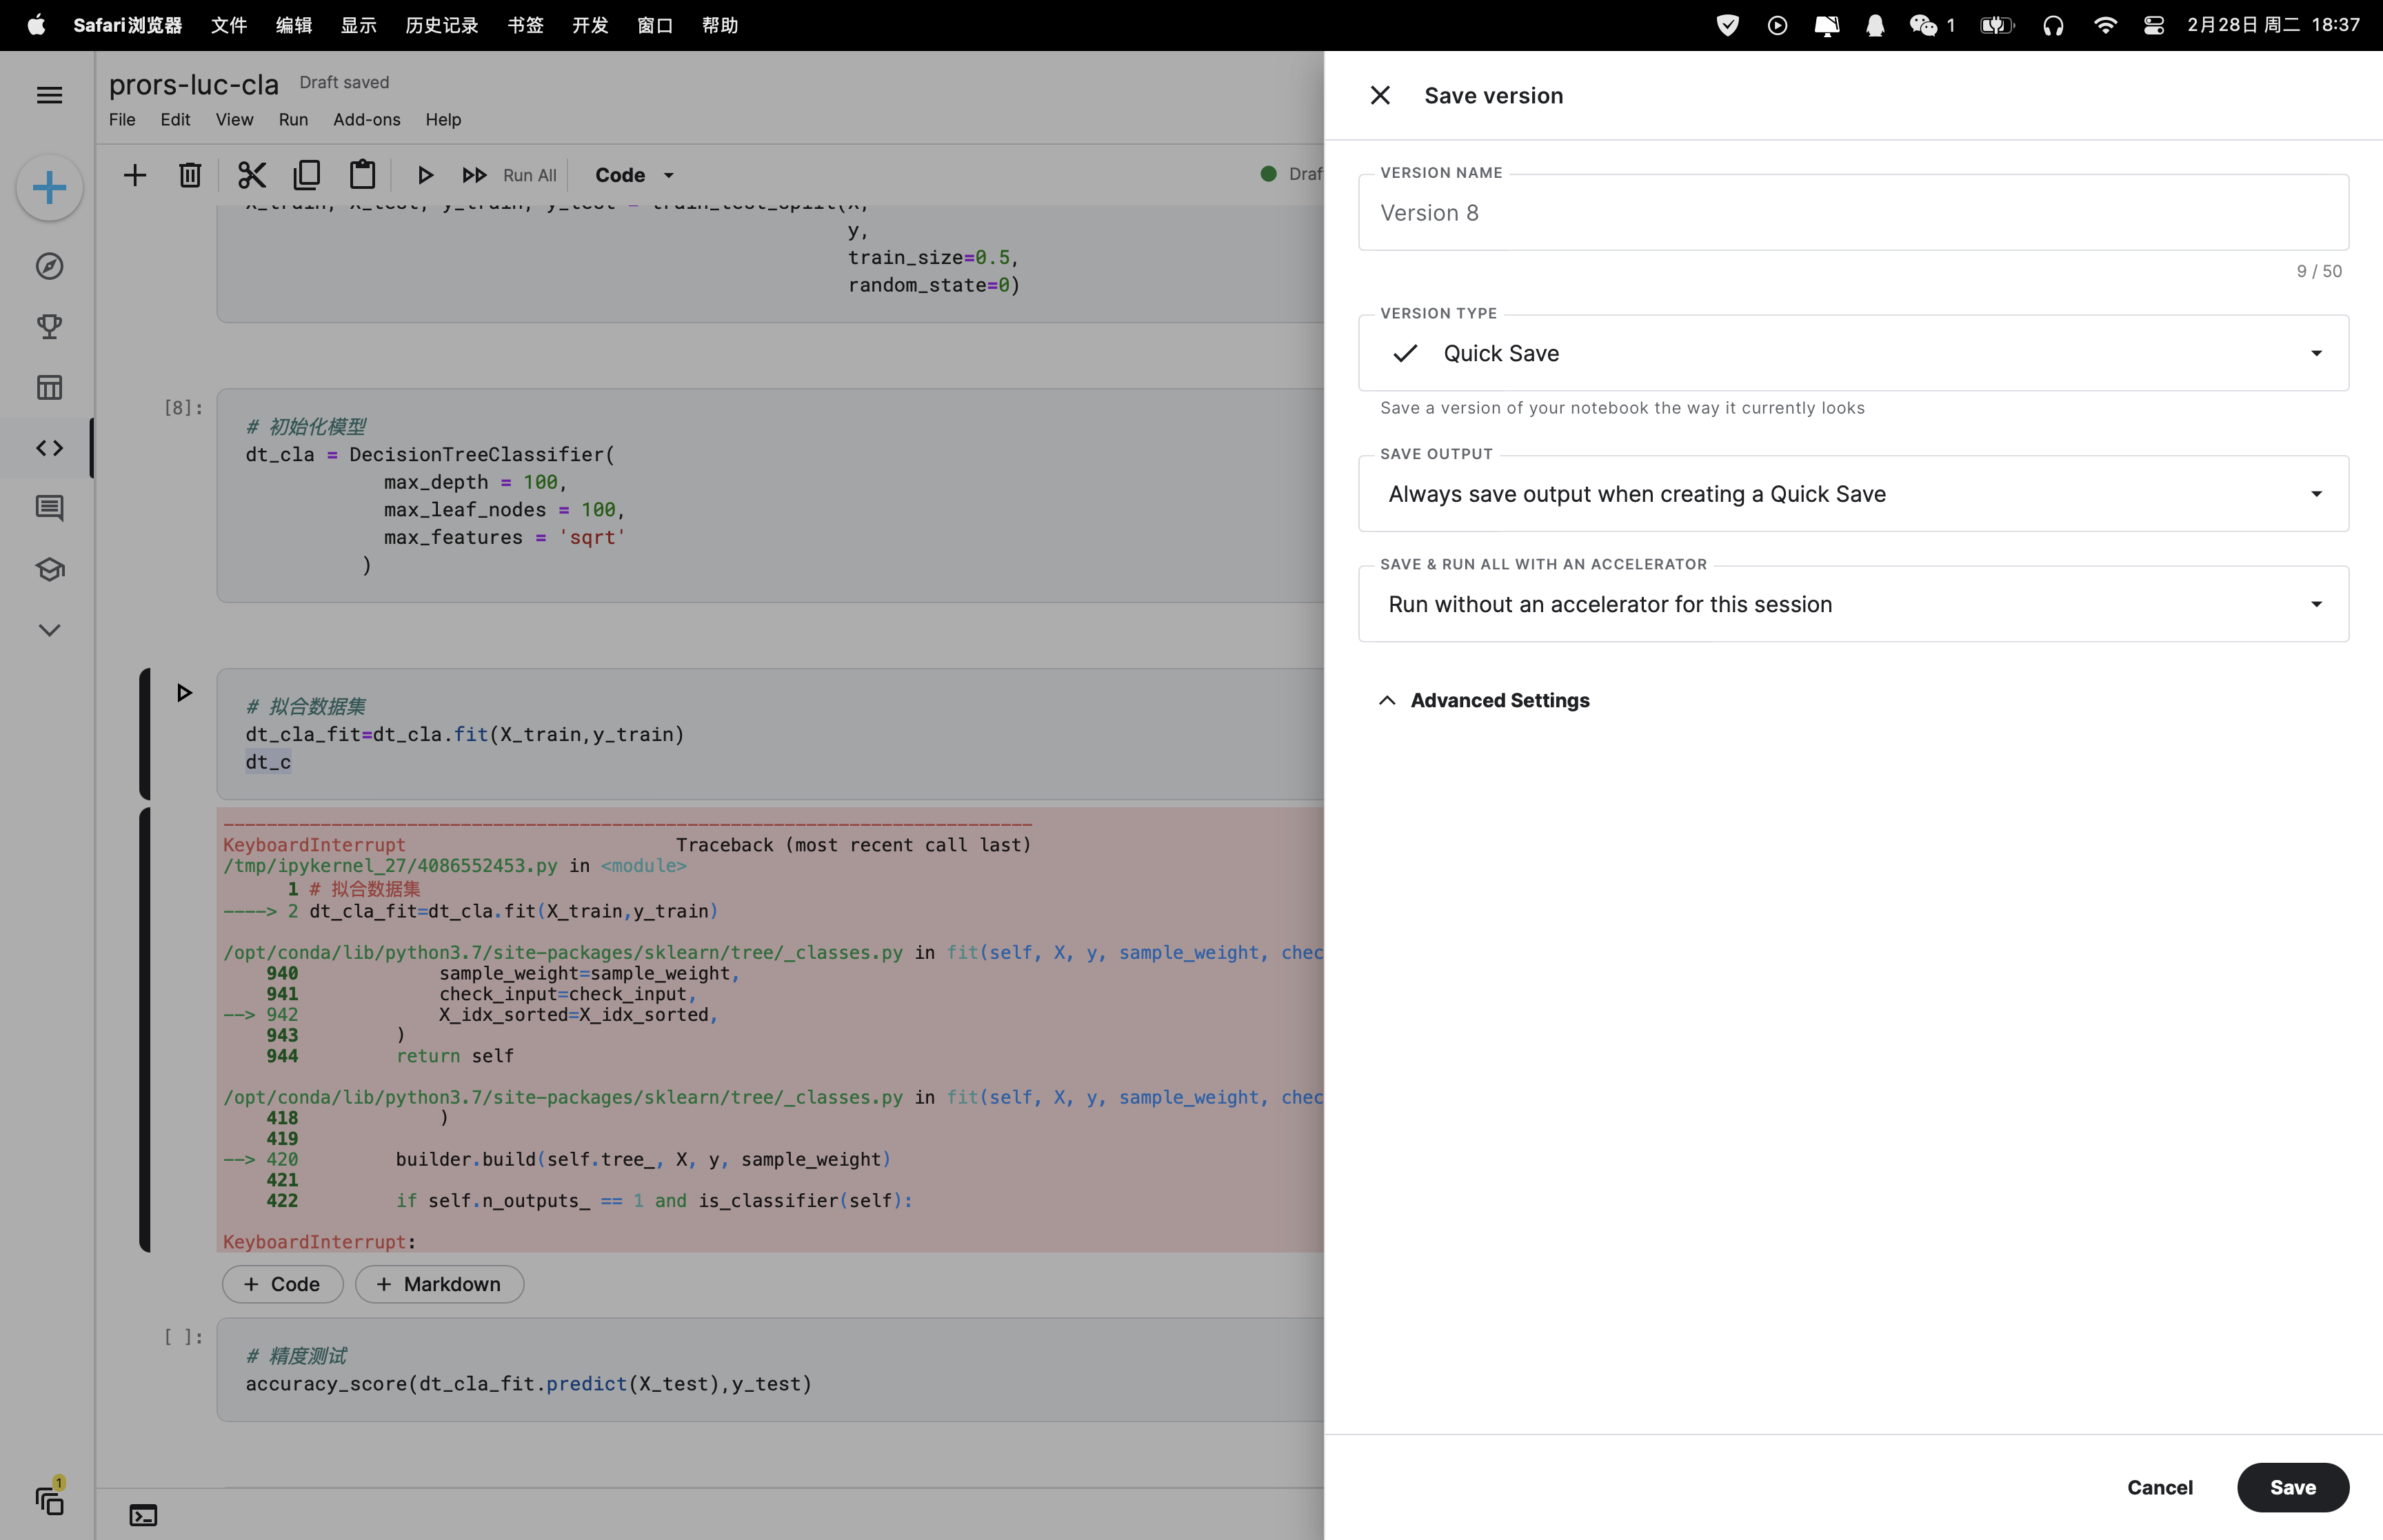Open the Code cell type dropdown
Screen dimensions: 2383x1540
[x=635, y=175]
